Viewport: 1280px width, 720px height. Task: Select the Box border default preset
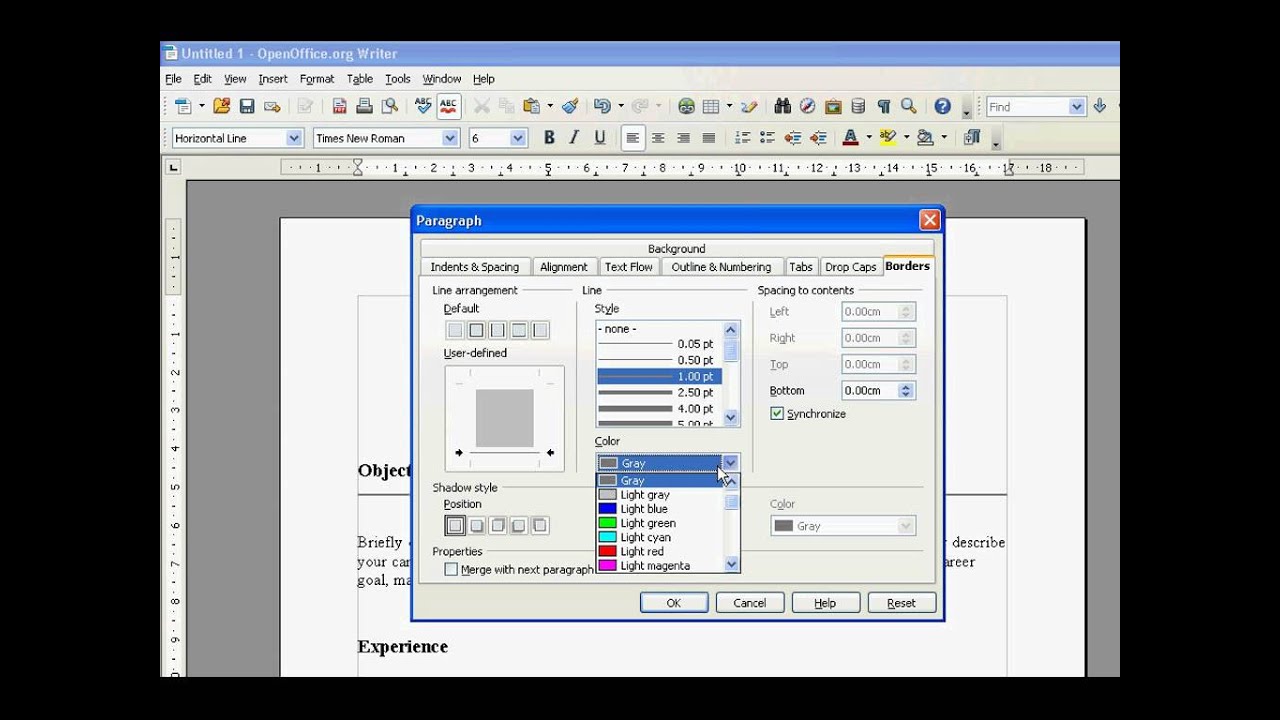tap(476, 330)
